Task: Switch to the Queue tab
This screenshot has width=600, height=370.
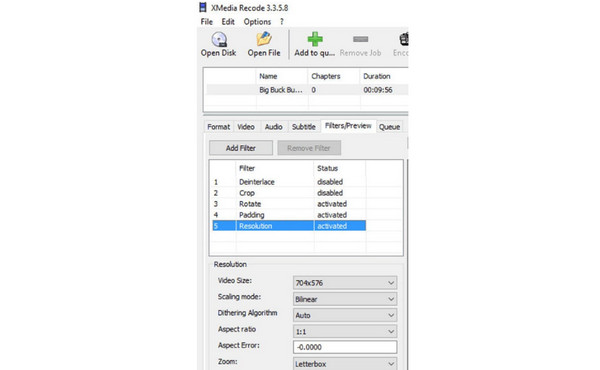Action: tap(389, 127)
